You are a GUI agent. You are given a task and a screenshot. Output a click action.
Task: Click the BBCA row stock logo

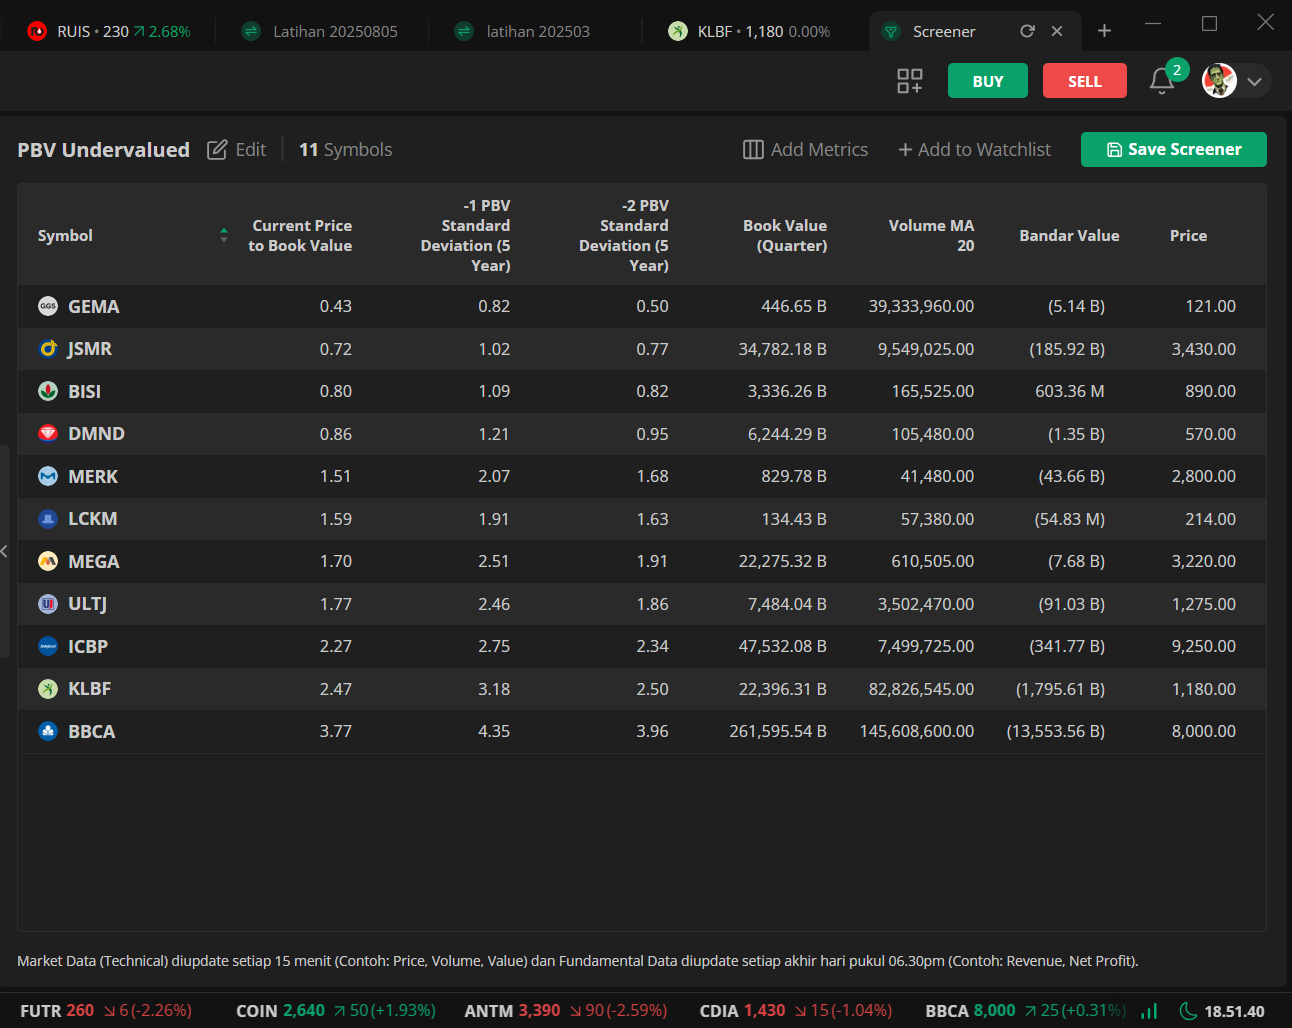click(48, 731)
